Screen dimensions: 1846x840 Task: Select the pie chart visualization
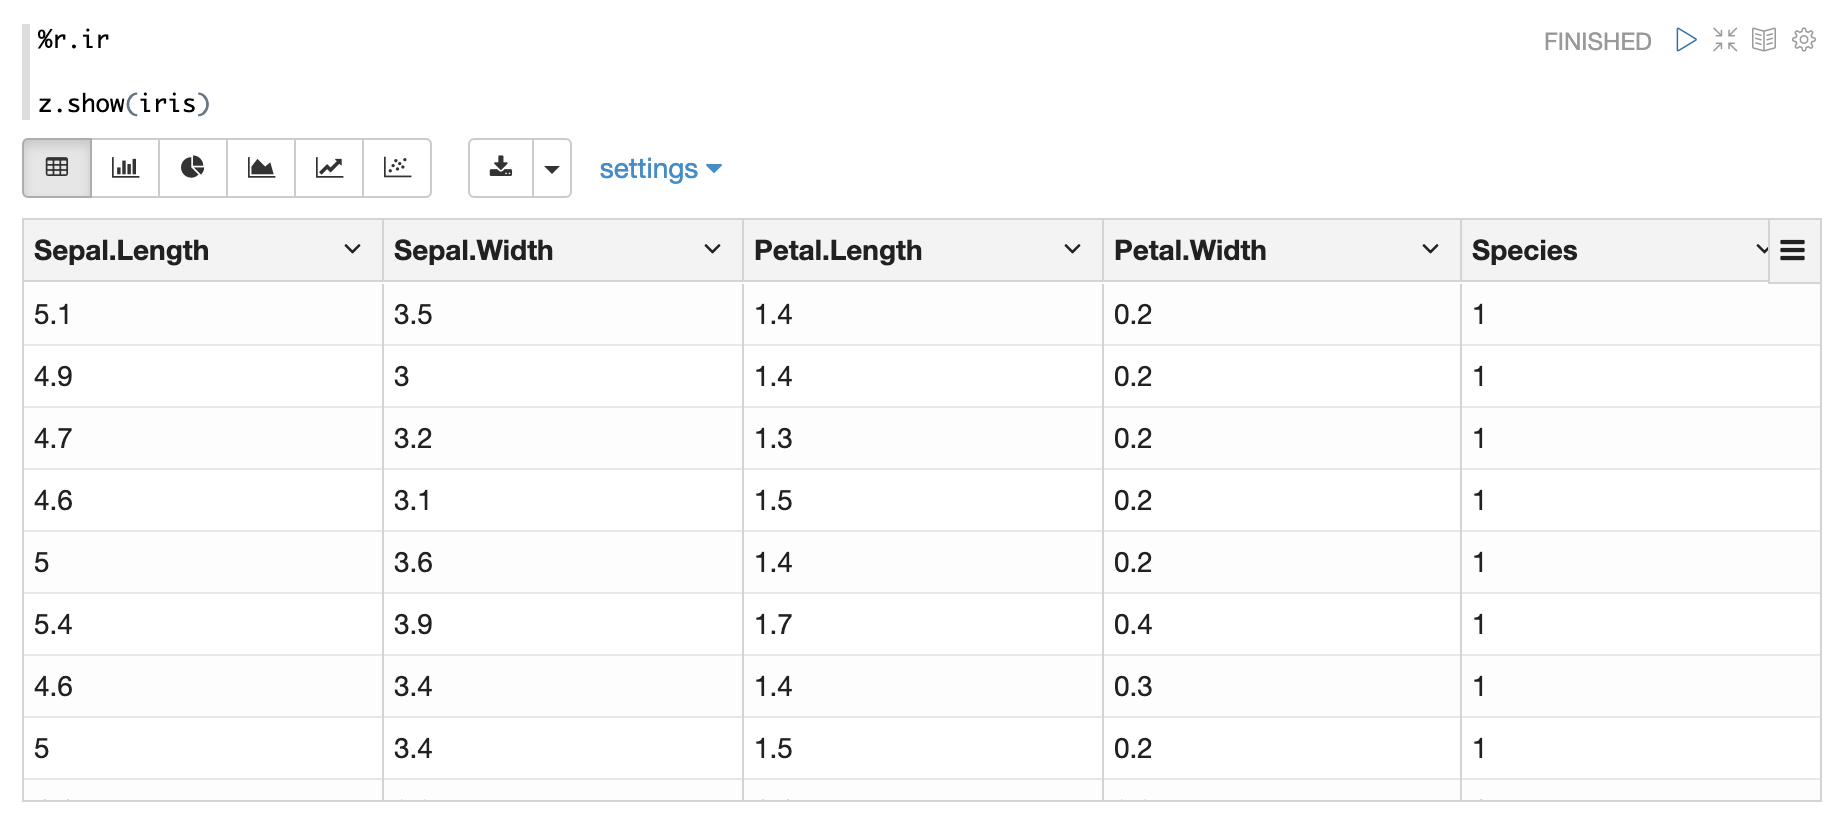tap(193, 168)
